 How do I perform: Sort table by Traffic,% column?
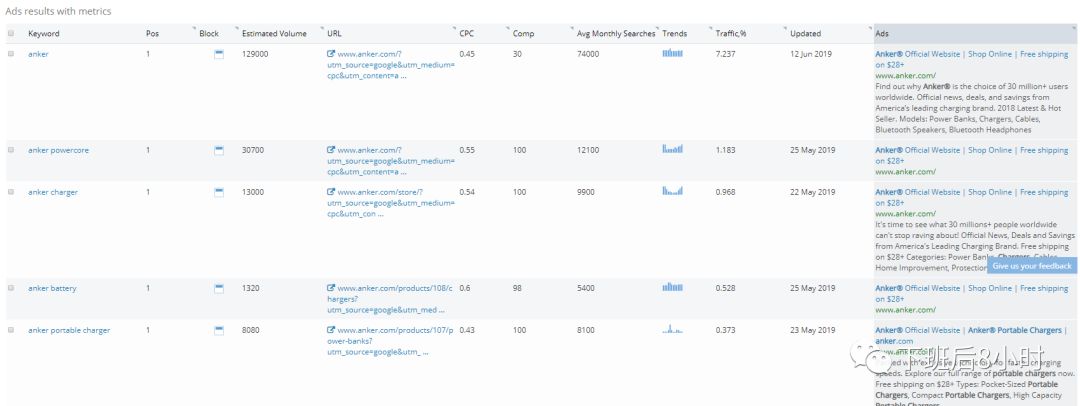(x=731, y=33)
